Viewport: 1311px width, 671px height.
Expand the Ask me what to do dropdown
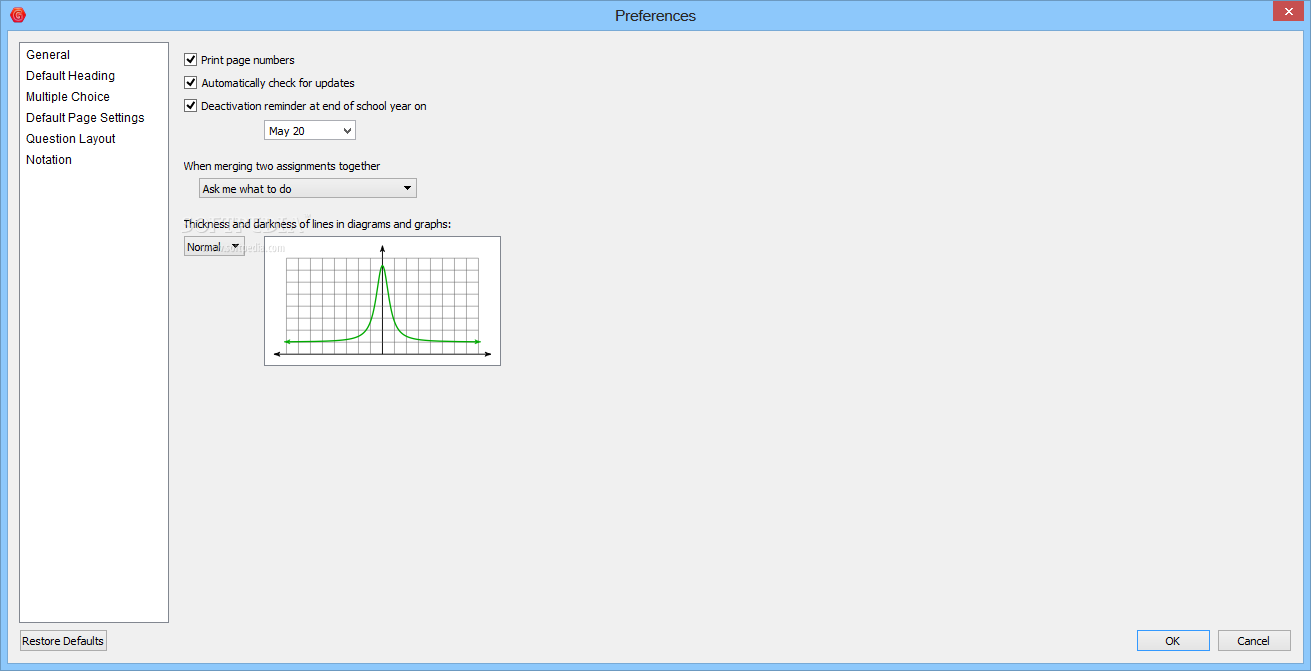tap(308, 188)
